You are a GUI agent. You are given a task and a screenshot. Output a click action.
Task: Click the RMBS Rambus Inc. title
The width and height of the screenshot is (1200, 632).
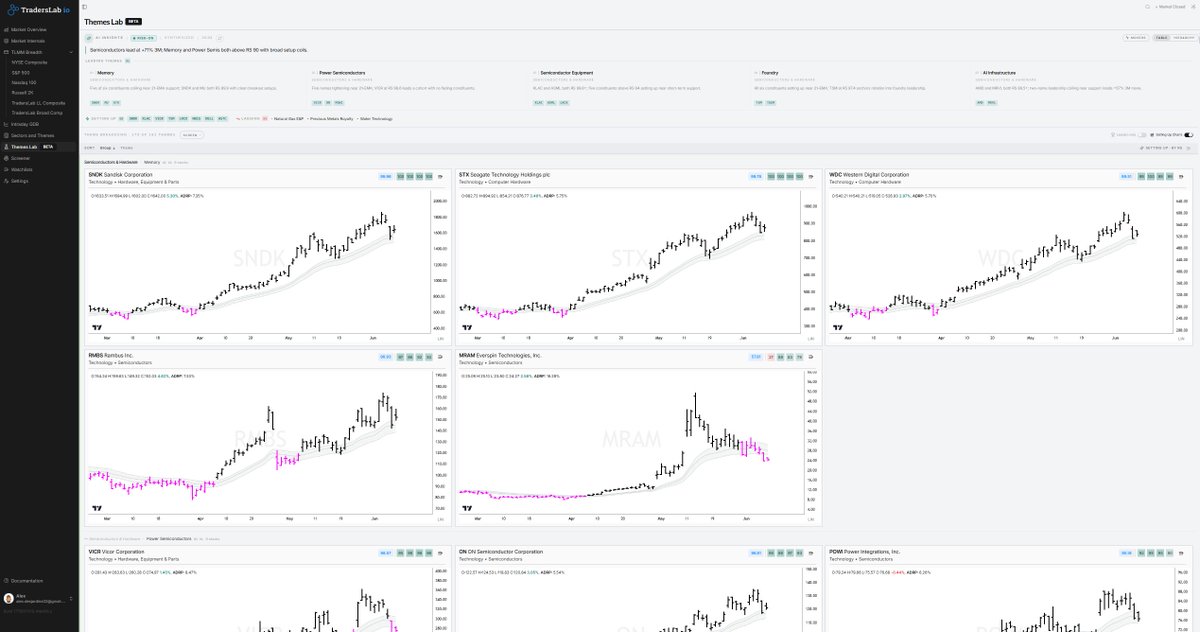111,355
